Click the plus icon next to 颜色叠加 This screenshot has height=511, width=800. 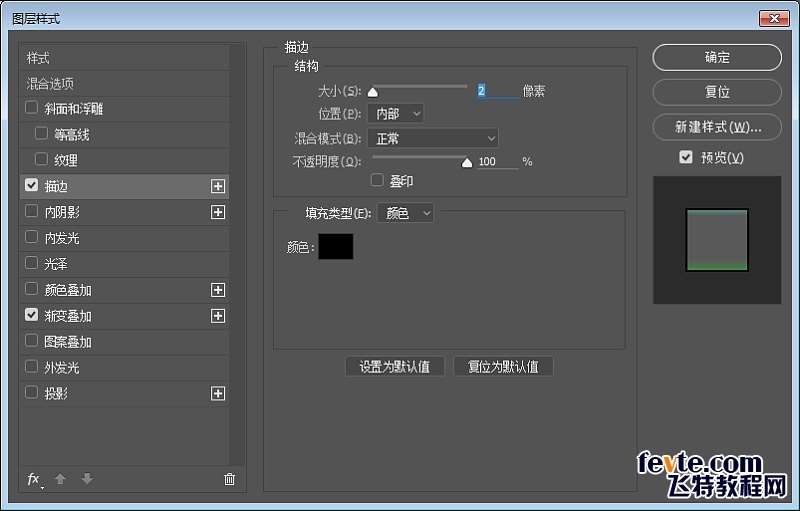(218, 290)
